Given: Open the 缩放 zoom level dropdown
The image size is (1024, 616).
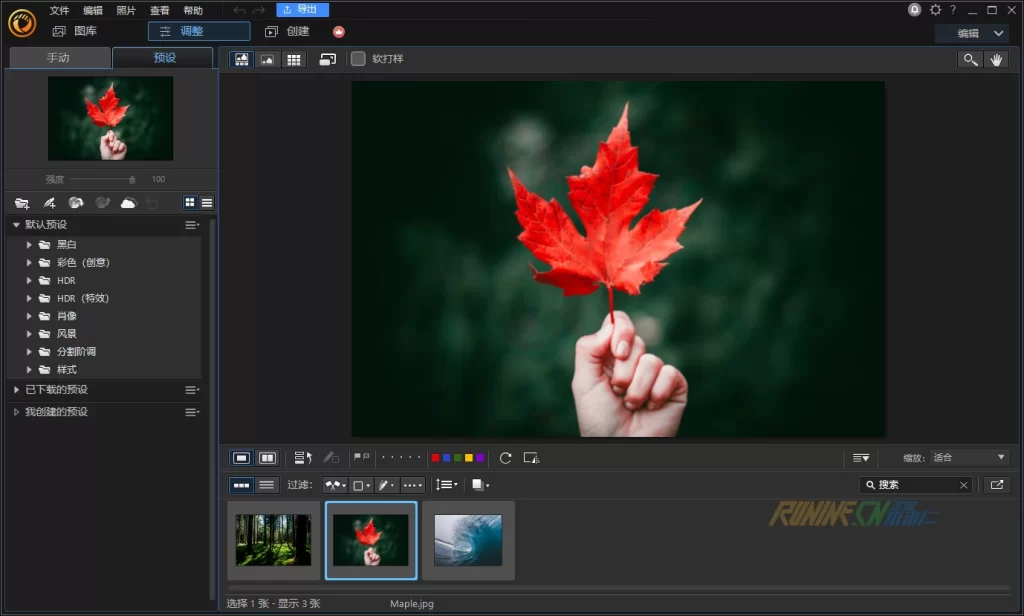Looking at the screenshot, I should (968, 458).
